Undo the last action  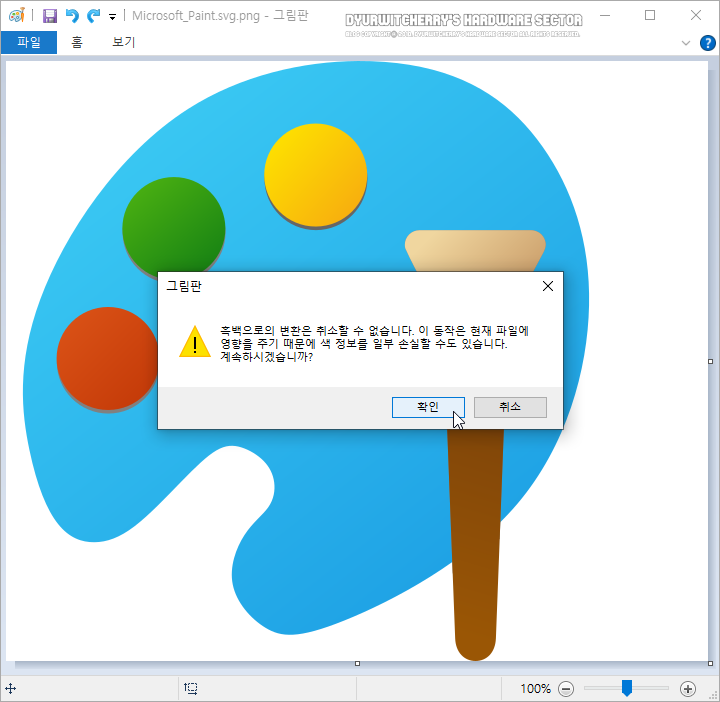[72, 16]
